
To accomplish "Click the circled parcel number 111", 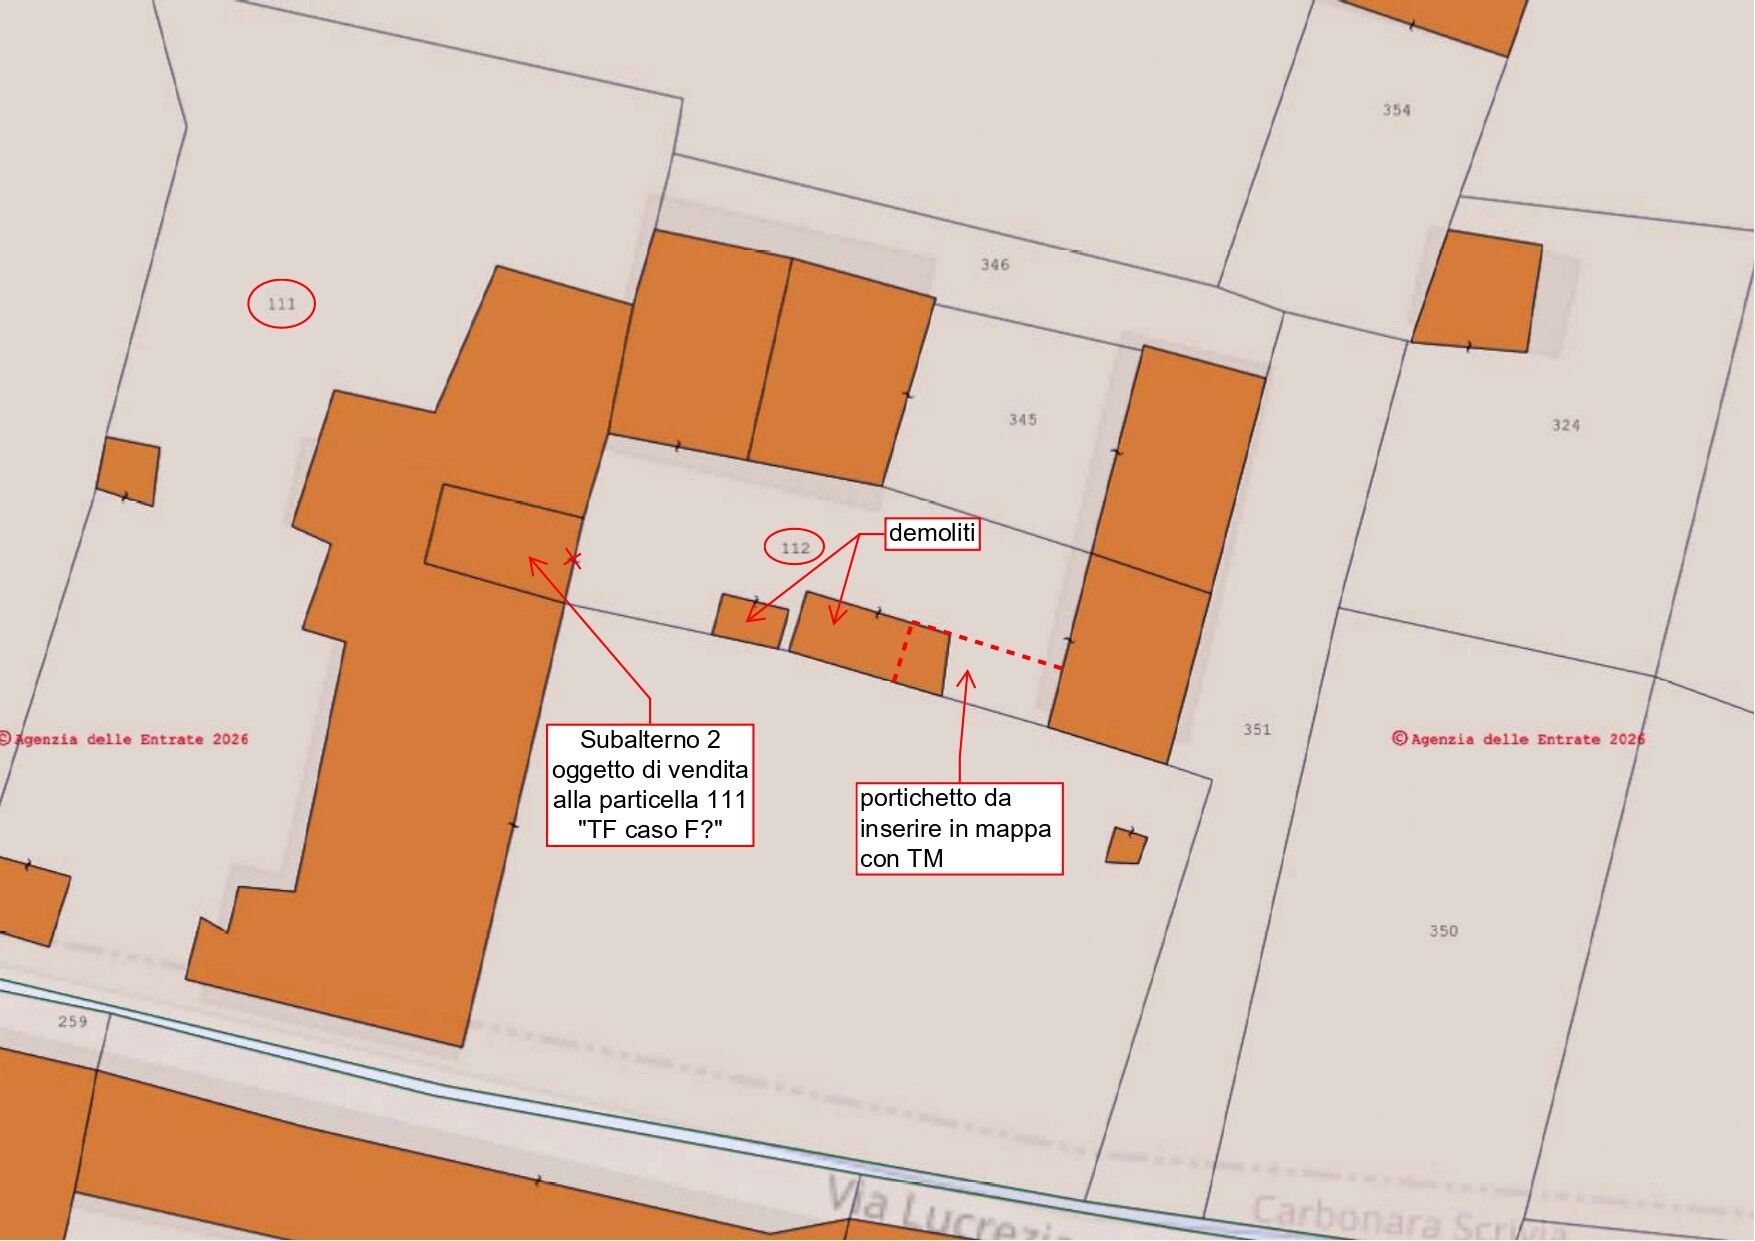I will (x=281, y=304).
